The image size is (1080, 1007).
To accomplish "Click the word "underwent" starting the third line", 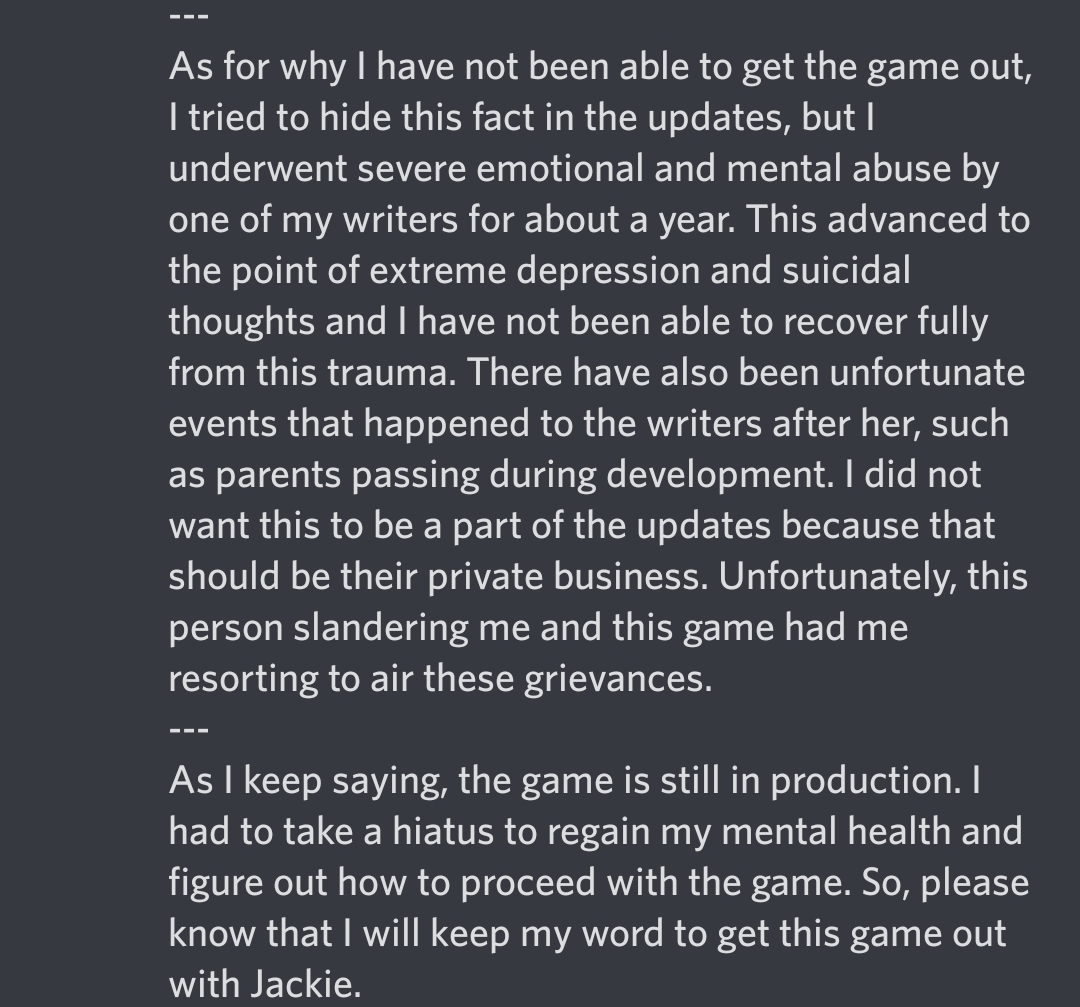I will click(258, 169).
